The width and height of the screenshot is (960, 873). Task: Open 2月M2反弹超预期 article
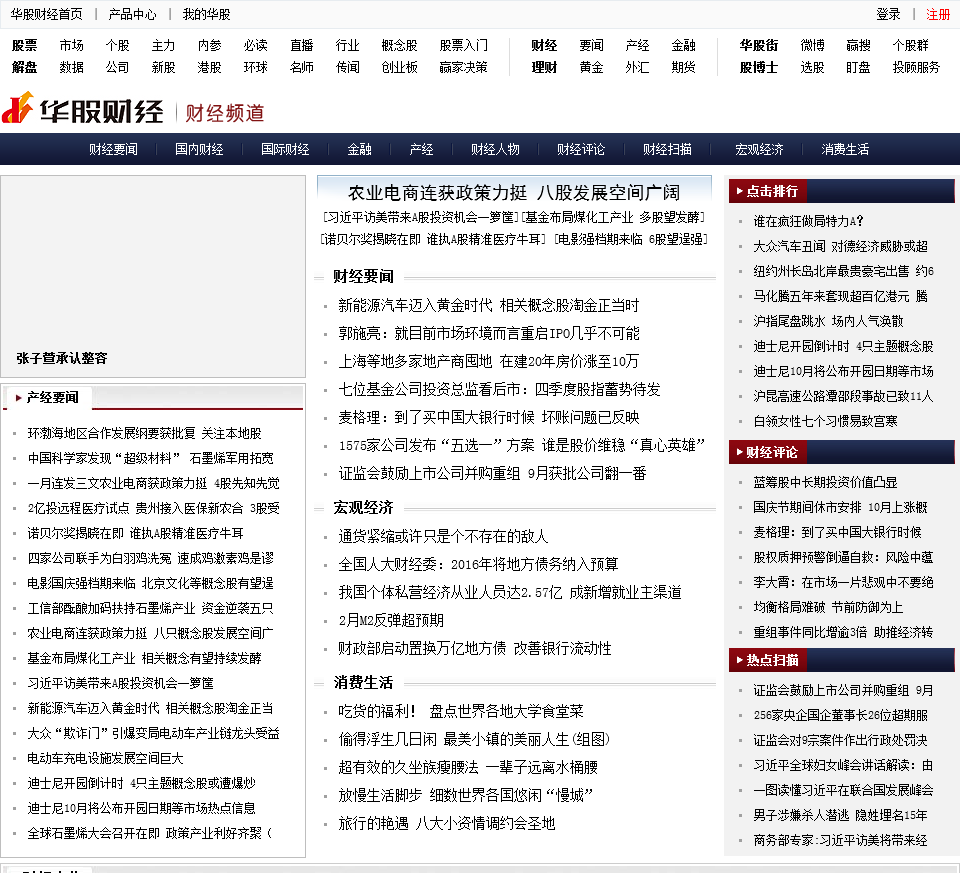[391, 621]
